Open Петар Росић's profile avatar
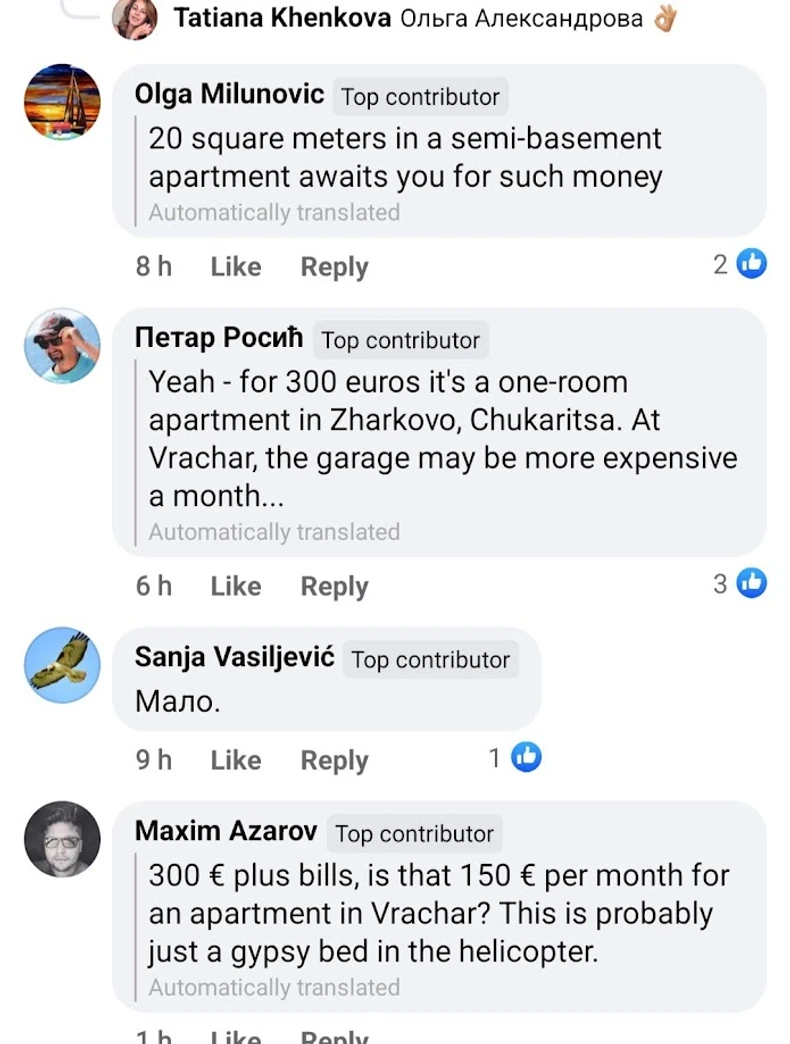 click(62, 345)
